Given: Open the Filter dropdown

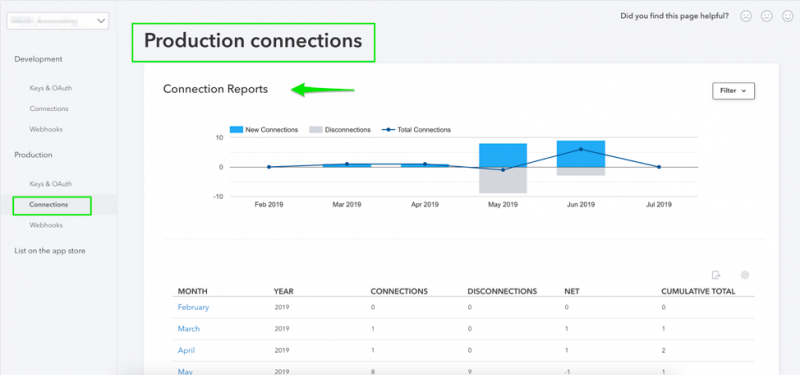Looking at the screenshot, I should coord(733,91).
